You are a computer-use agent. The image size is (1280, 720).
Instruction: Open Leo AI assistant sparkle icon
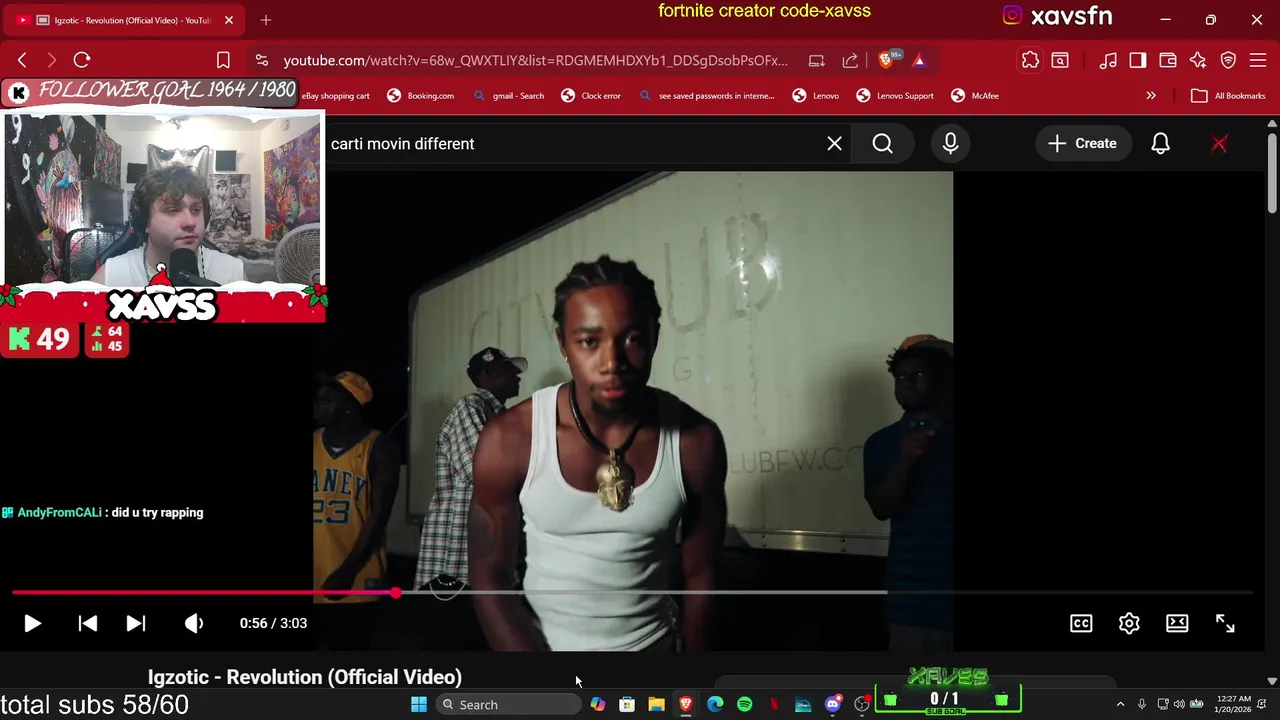1198,60
